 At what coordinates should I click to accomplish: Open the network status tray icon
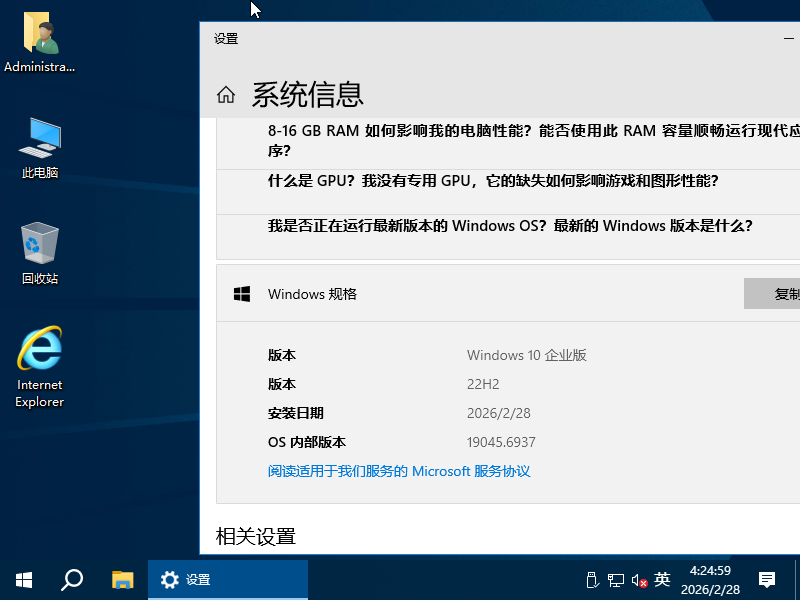[615, 580]
